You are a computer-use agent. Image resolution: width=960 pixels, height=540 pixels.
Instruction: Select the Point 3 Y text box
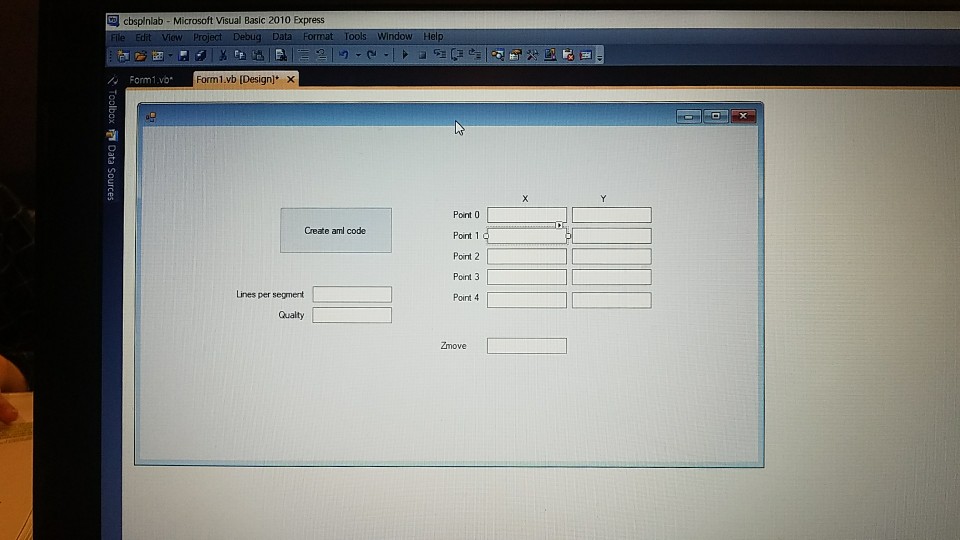click(612, 277)
